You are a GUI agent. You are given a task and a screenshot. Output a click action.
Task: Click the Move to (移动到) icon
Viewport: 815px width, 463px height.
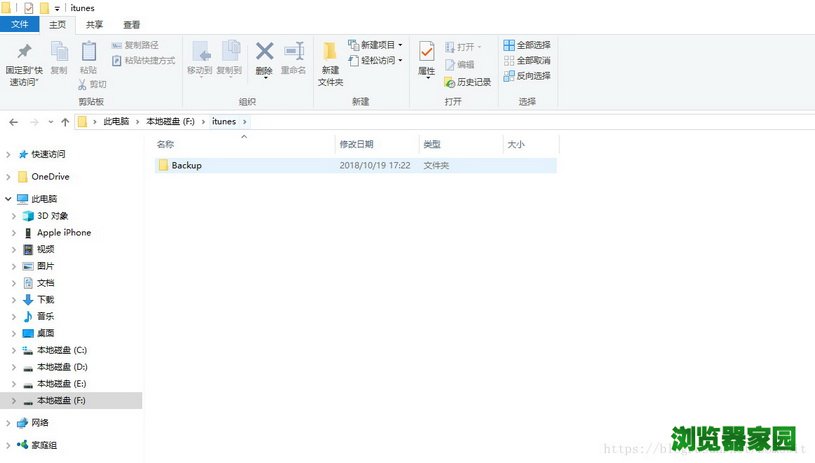(x=200, y=53)
